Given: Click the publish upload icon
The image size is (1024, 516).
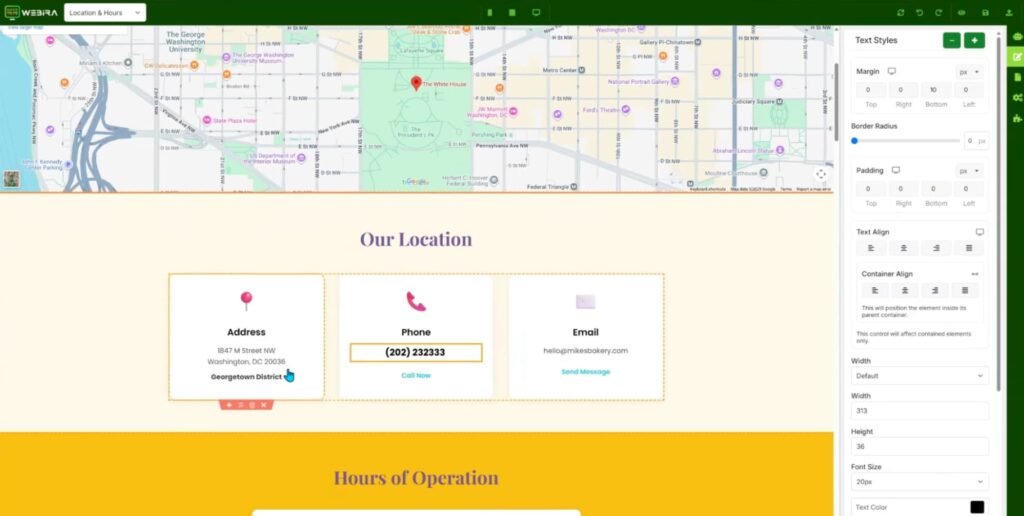Looking at the screenshot, I should 1008,12.
